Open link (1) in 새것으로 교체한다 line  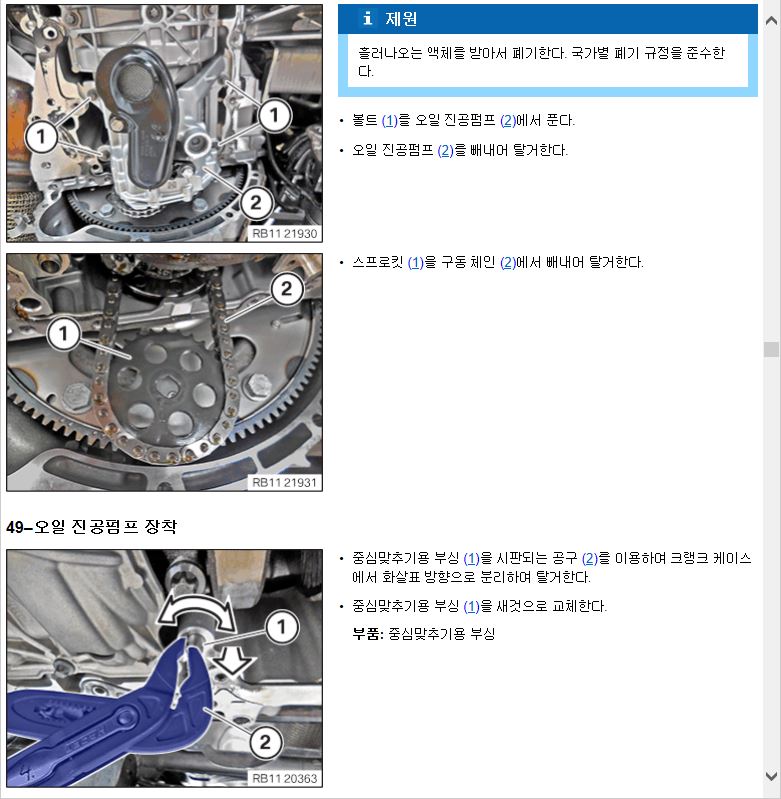coord(471,606)
